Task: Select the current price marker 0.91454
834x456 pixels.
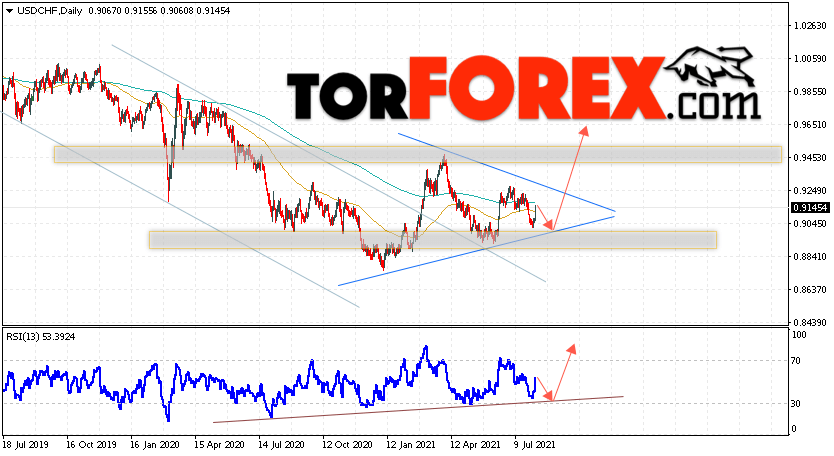Action: [x=810, y=208]
